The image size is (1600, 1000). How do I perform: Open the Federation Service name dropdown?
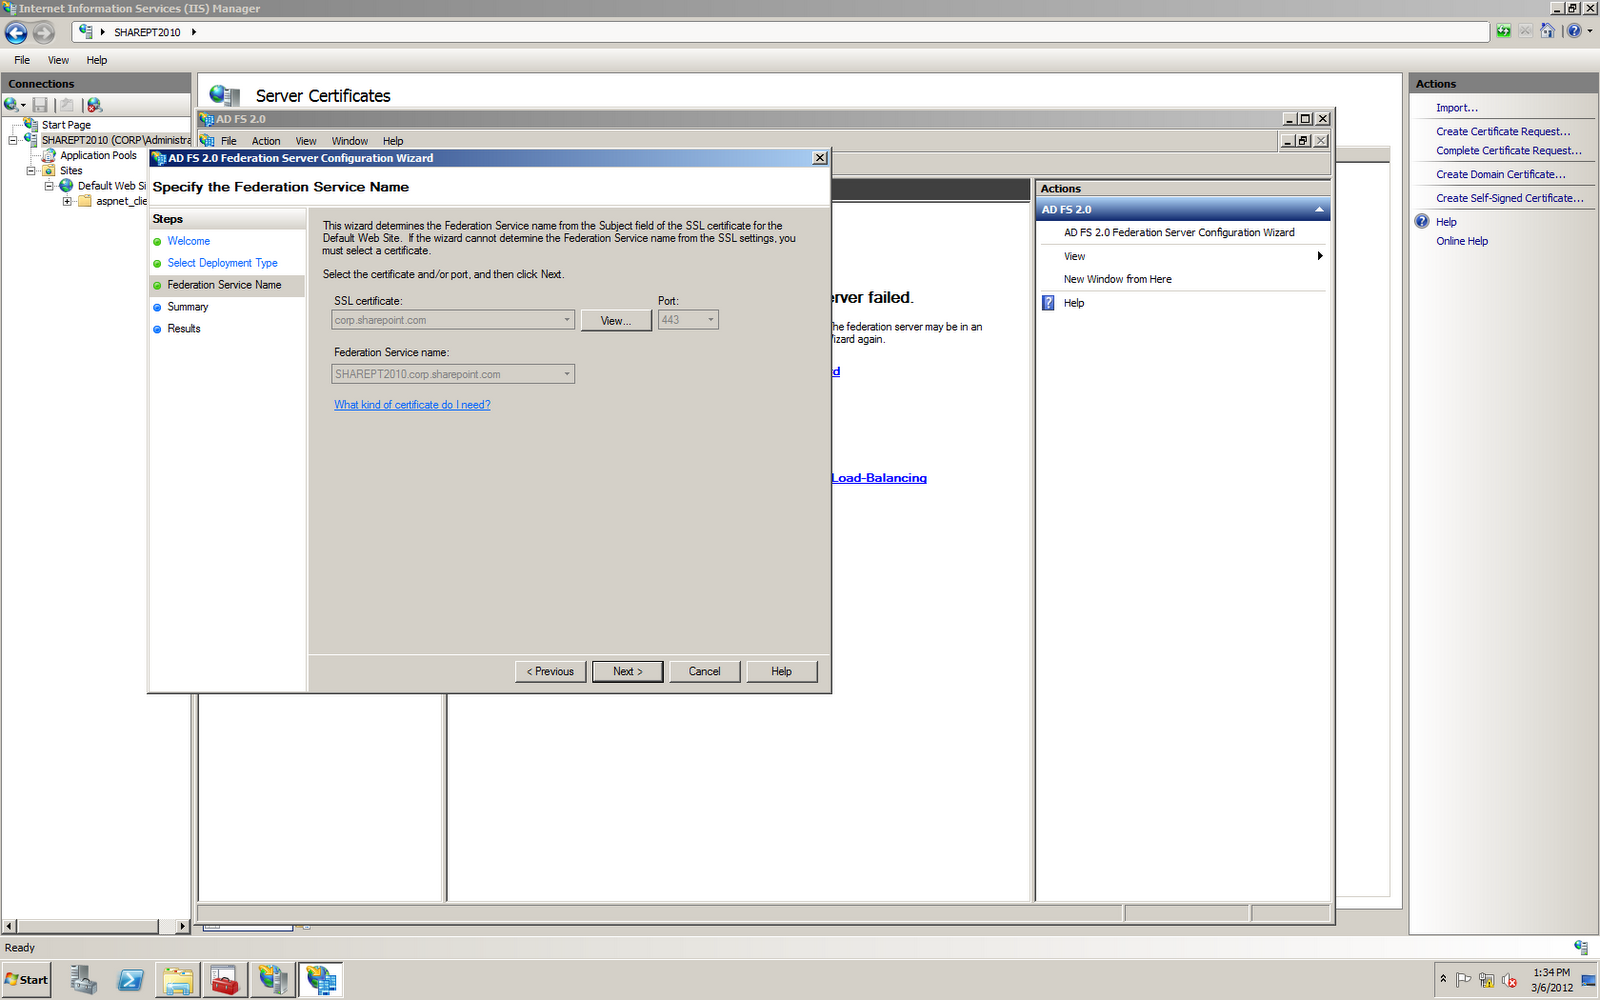[x=565, y=373]
